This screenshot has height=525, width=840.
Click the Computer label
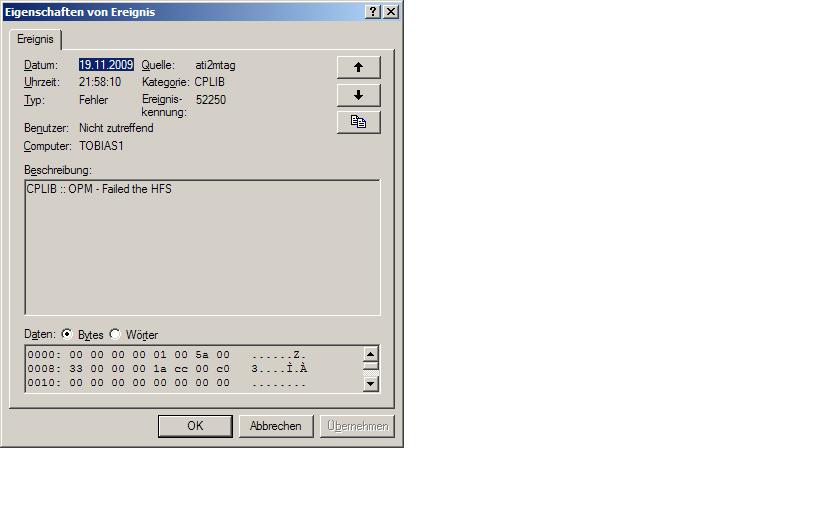pyautogui.click(x=47, y=146)
